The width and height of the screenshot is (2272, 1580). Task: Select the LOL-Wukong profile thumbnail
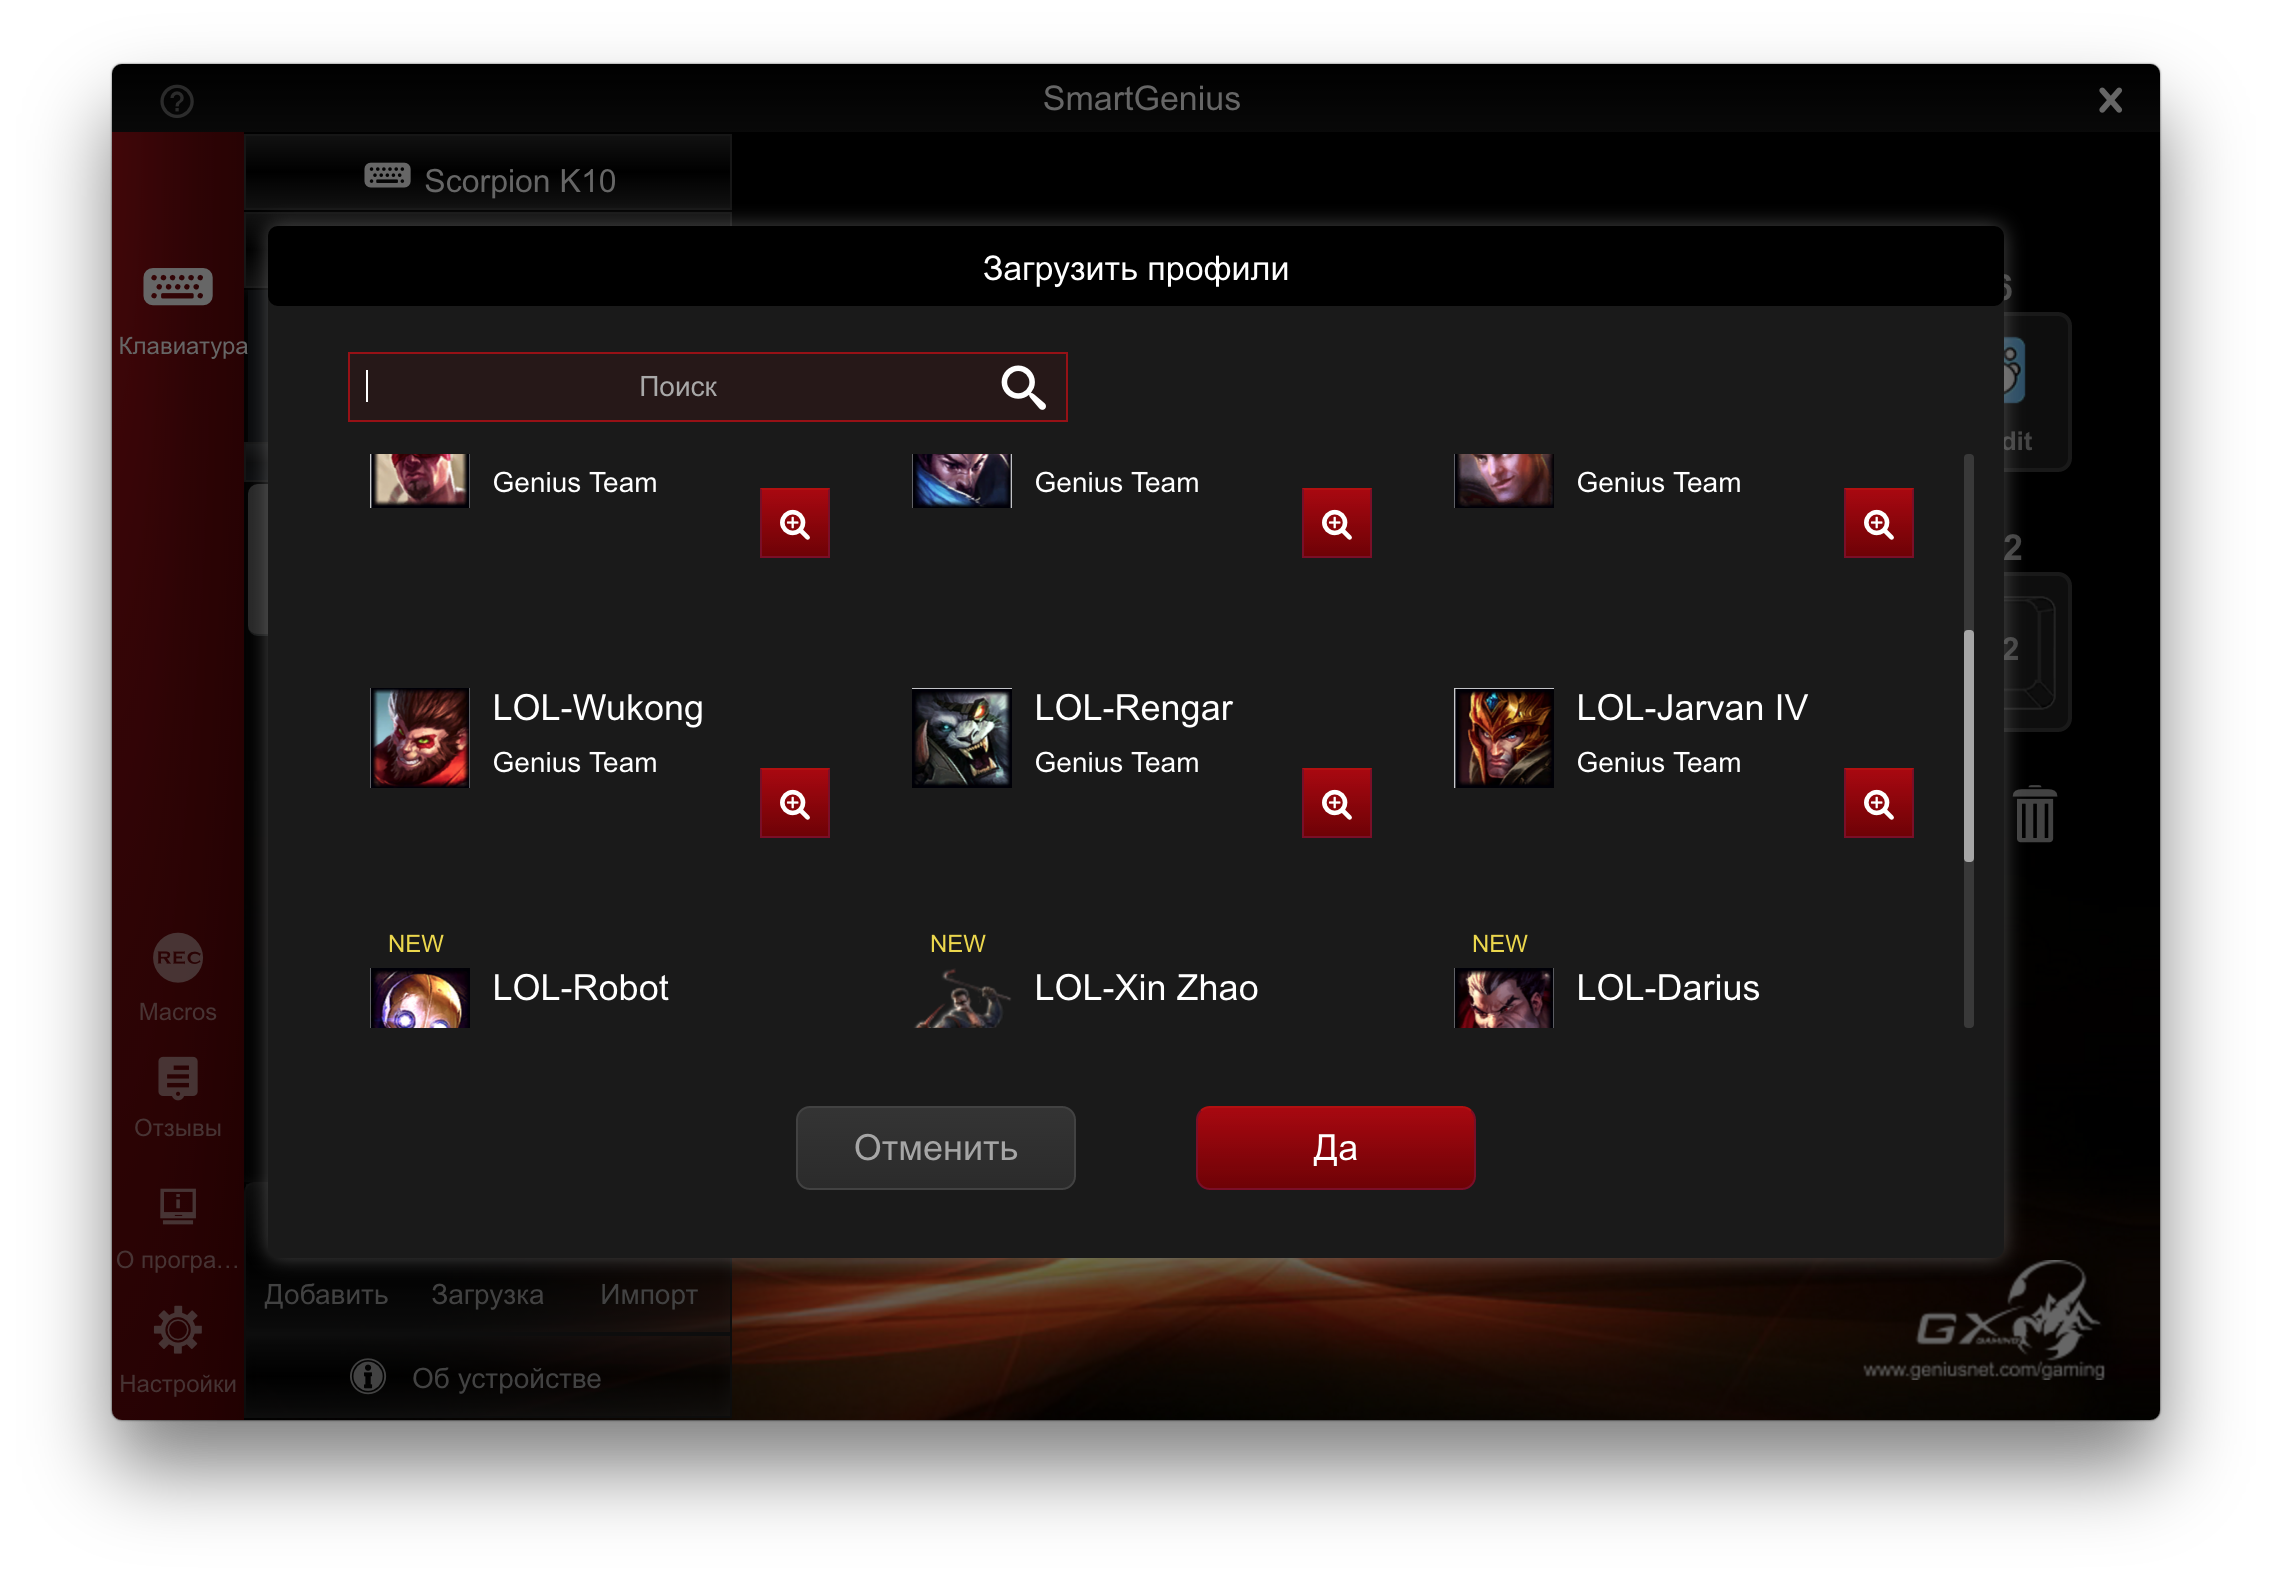(420, 738)
